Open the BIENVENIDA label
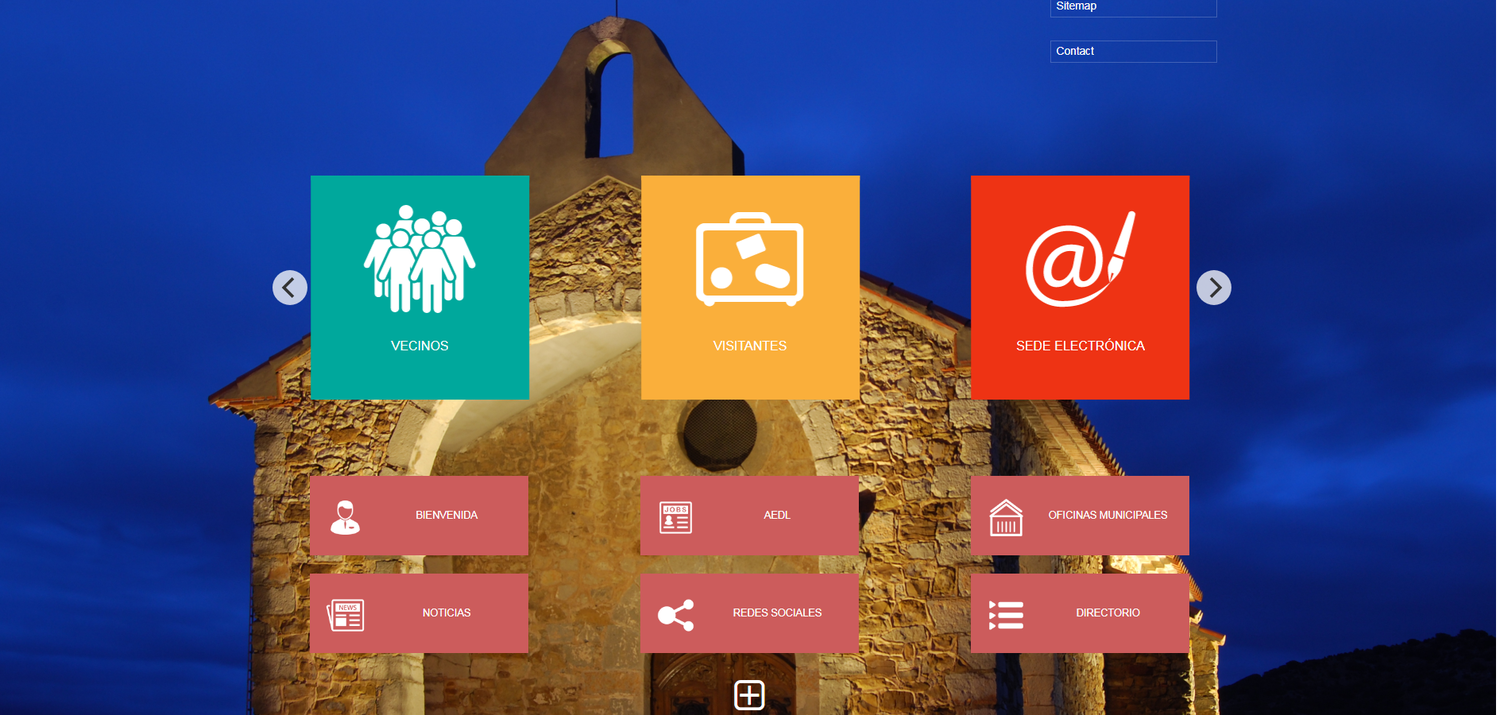Viewport: 1500px width, 715px height. pyautogui.click(x=446, y=515)
